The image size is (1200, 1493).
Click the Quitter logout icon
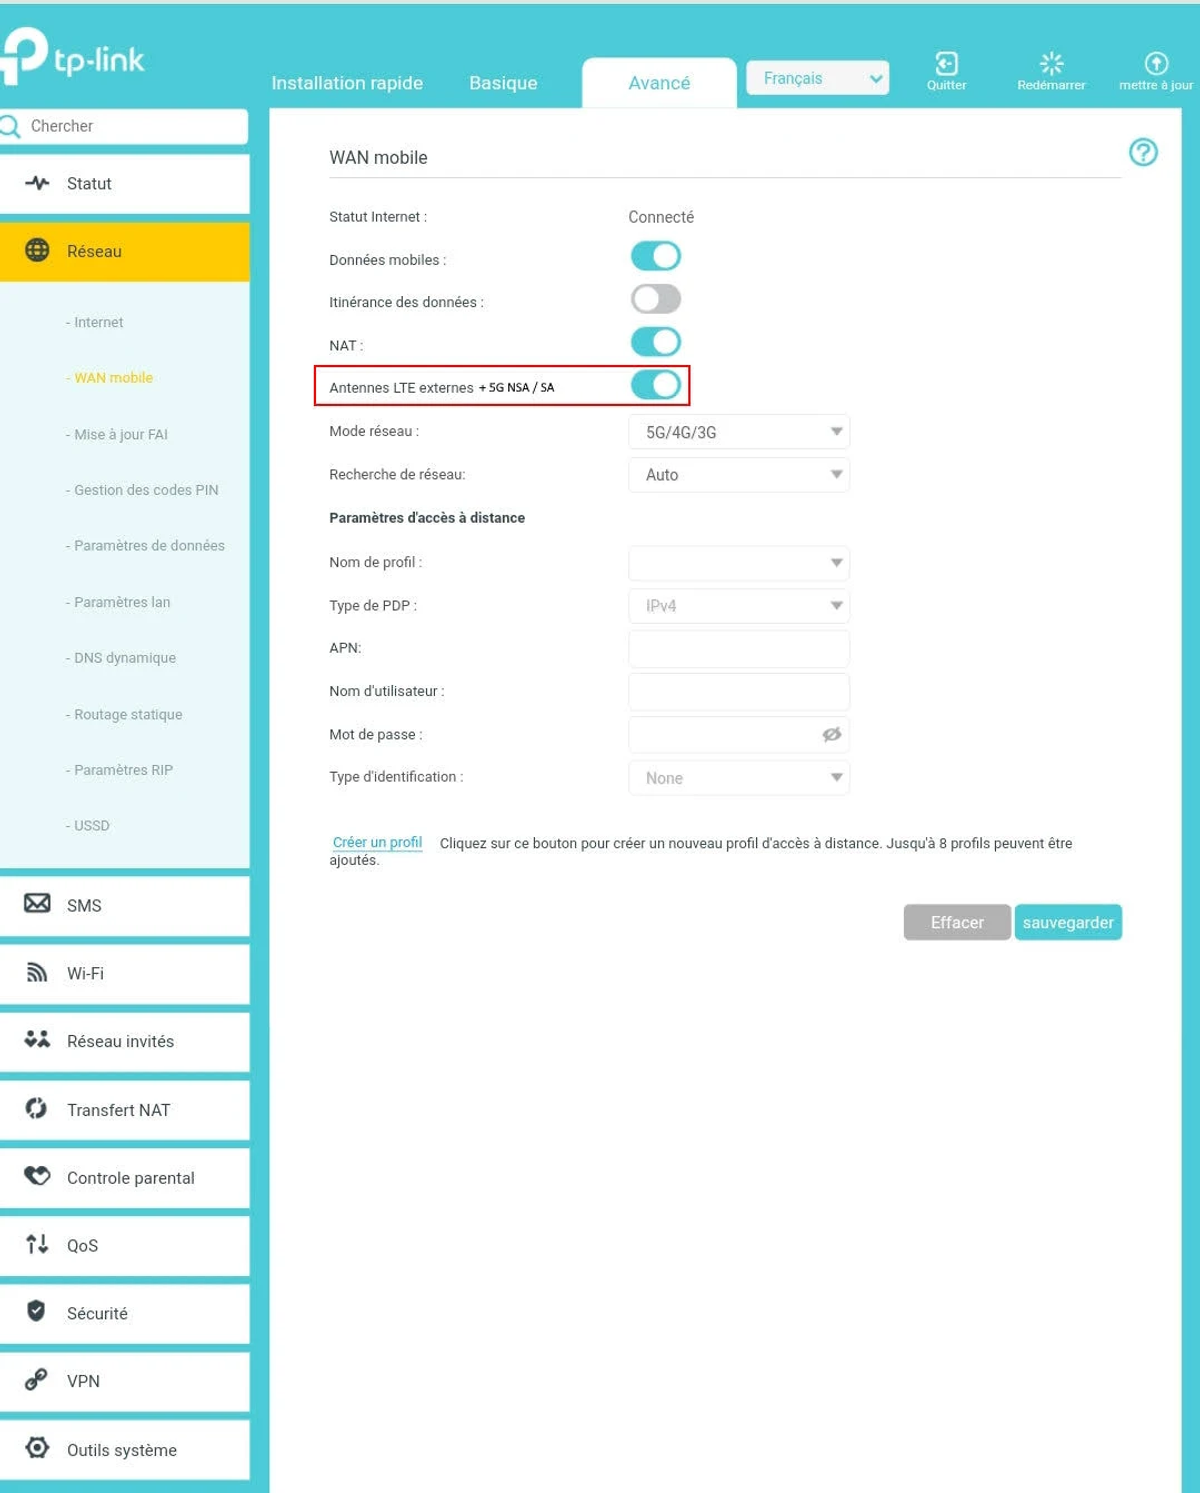click(x=946, y=64)
